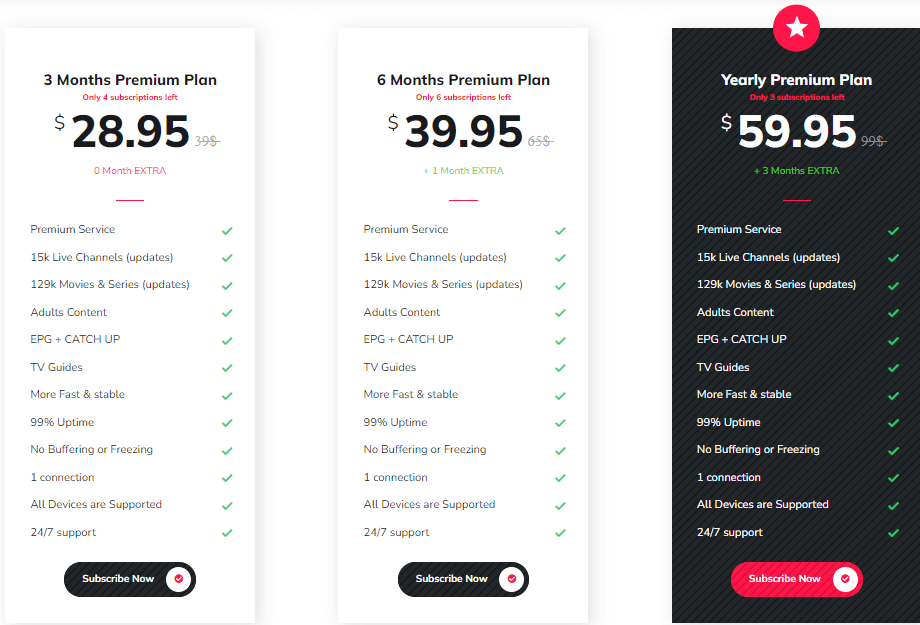Click check icon inside Yearly Subscribe button
This screenshot has height=625, width=920.
(x=845, y=579)
